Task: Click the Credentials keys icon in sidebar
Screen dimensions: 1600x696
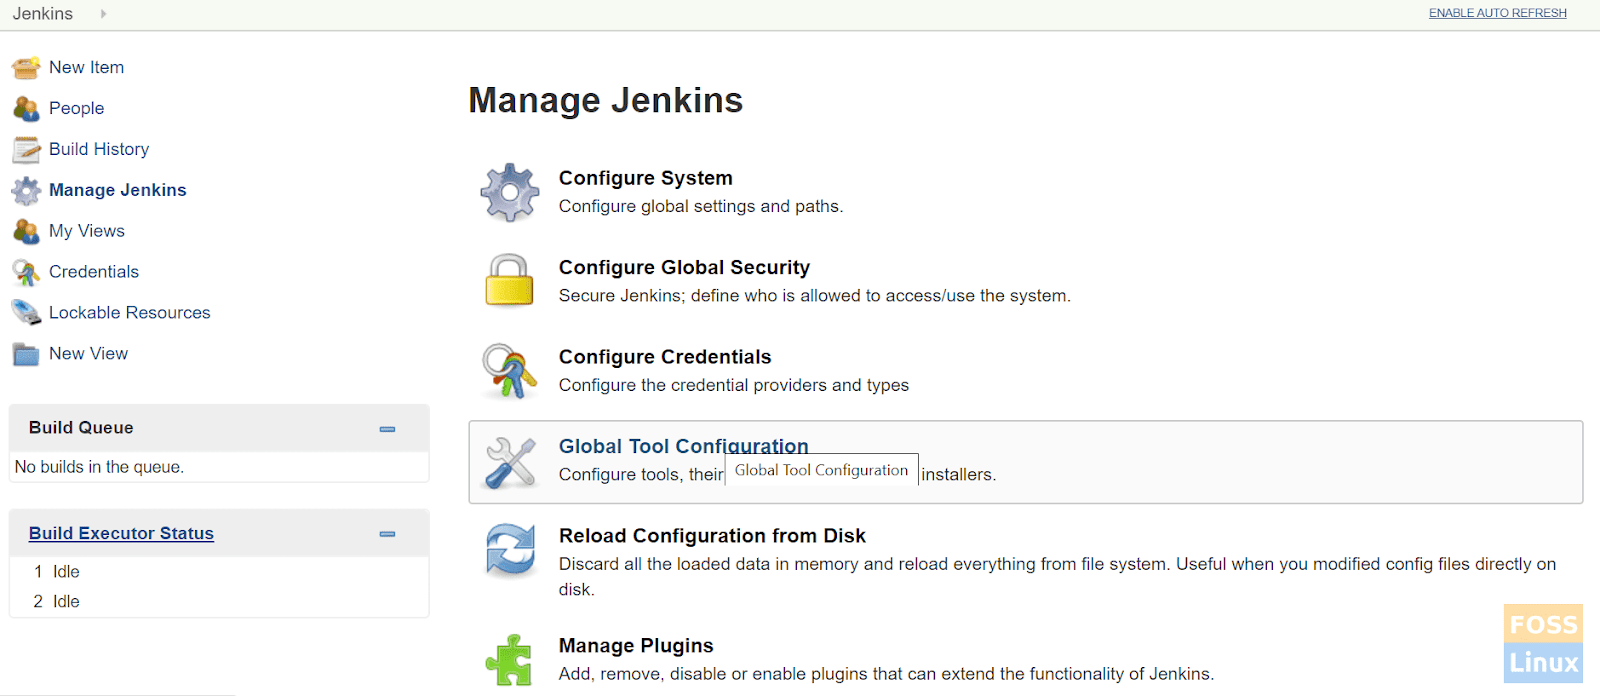Action: point(26,272)
